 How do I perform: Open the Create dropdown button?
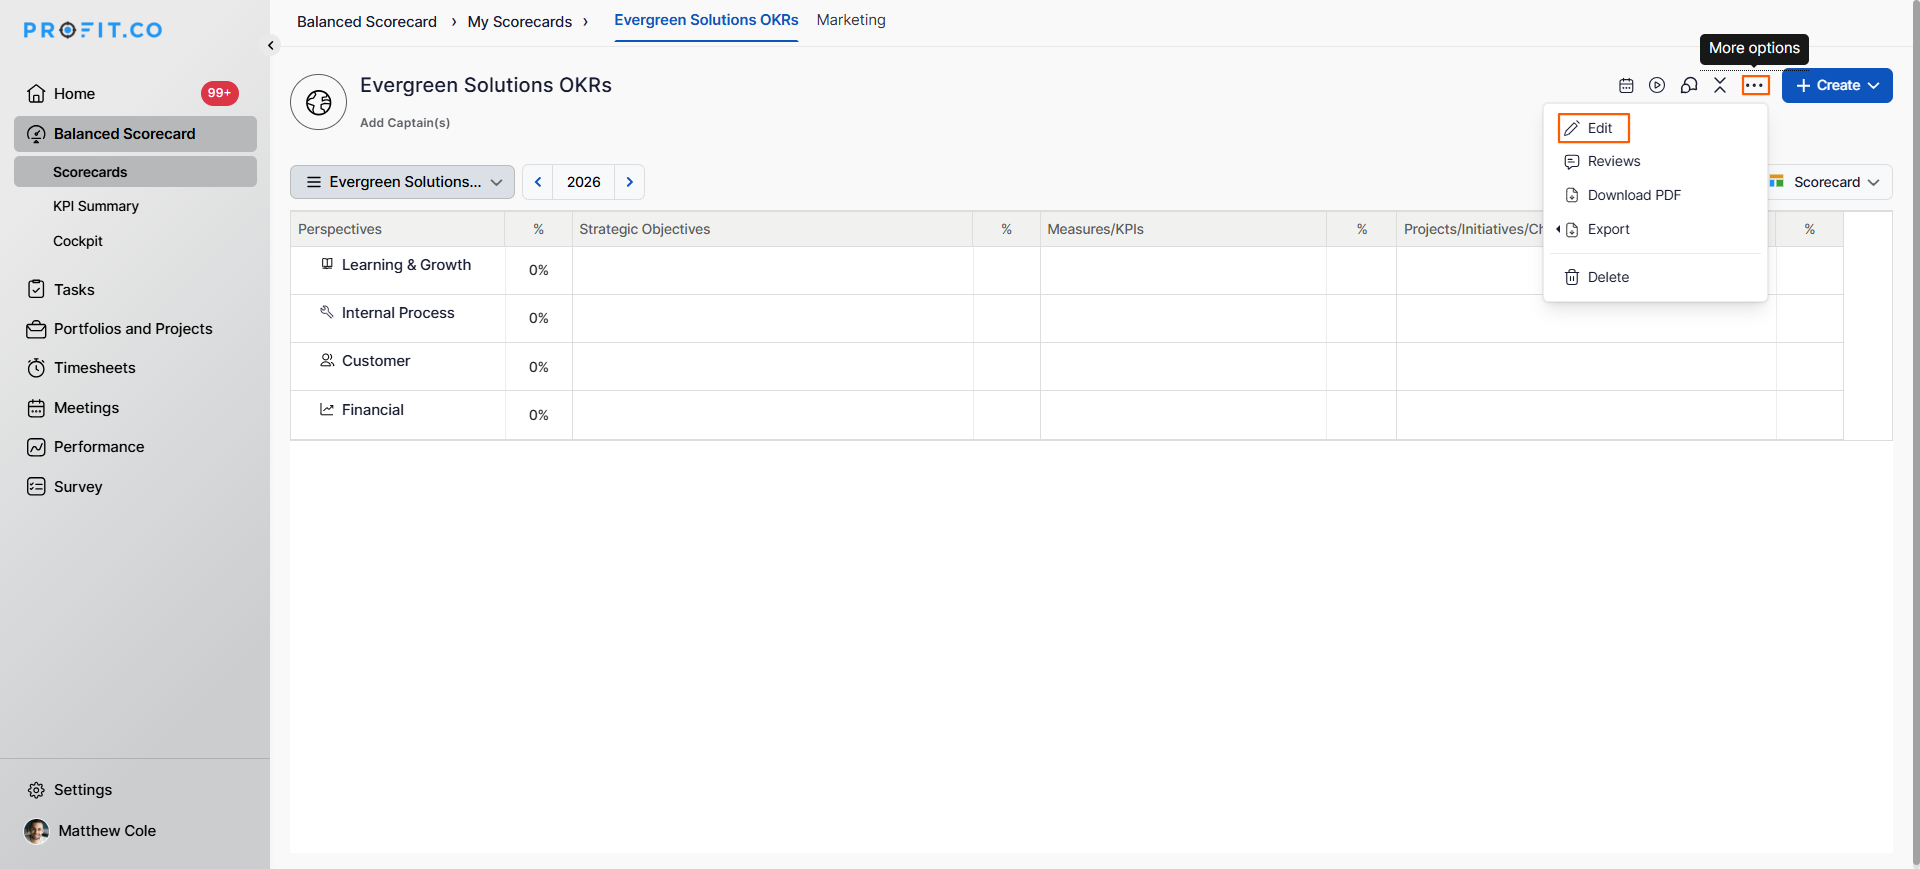pos(1837,86)
